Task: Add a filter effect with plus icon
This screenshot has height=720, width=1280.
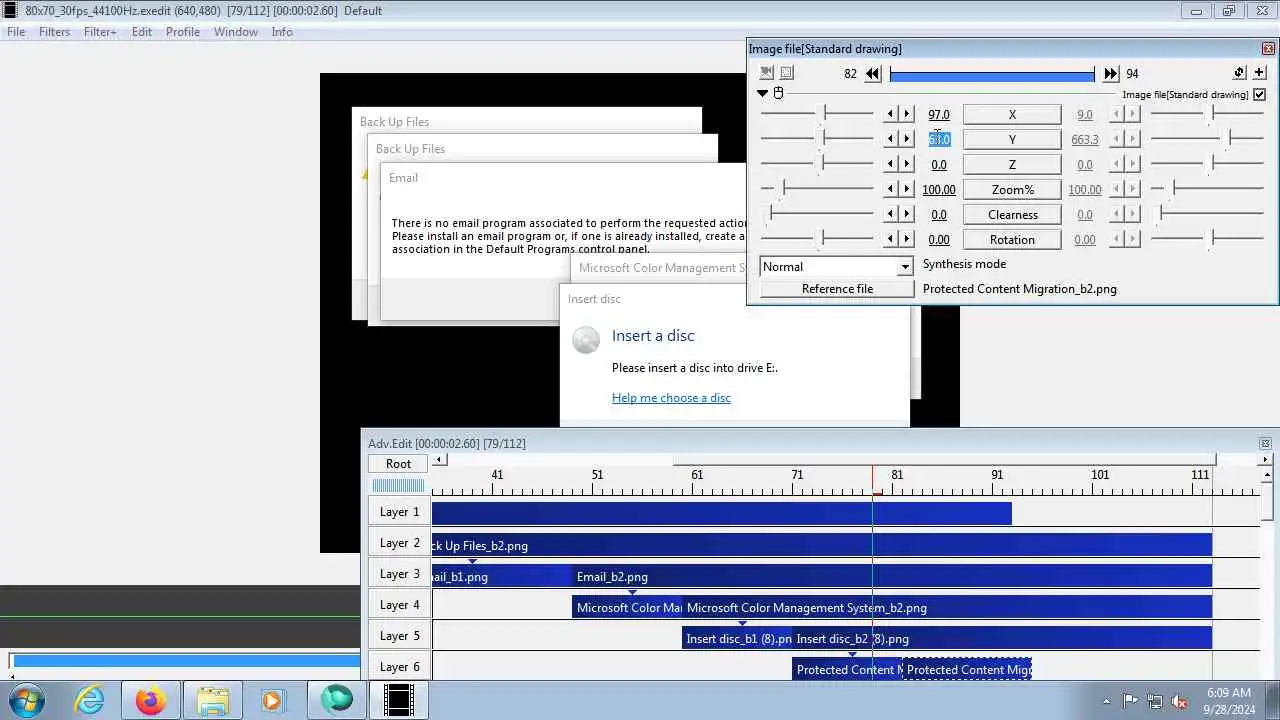Action: pos(1259,73)
